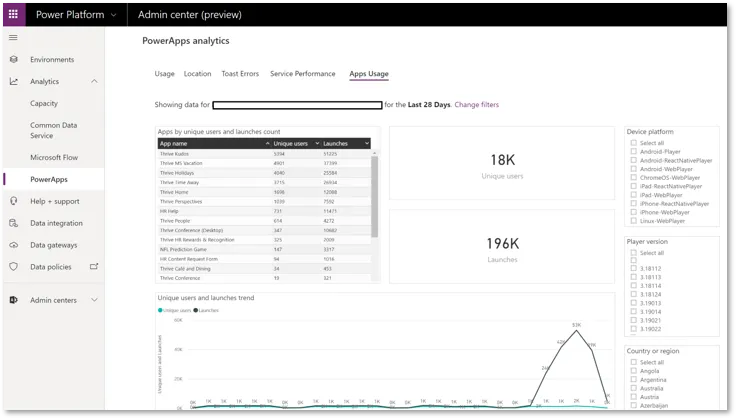Click the Data gateways cloud icon

(x=14, y=245)
